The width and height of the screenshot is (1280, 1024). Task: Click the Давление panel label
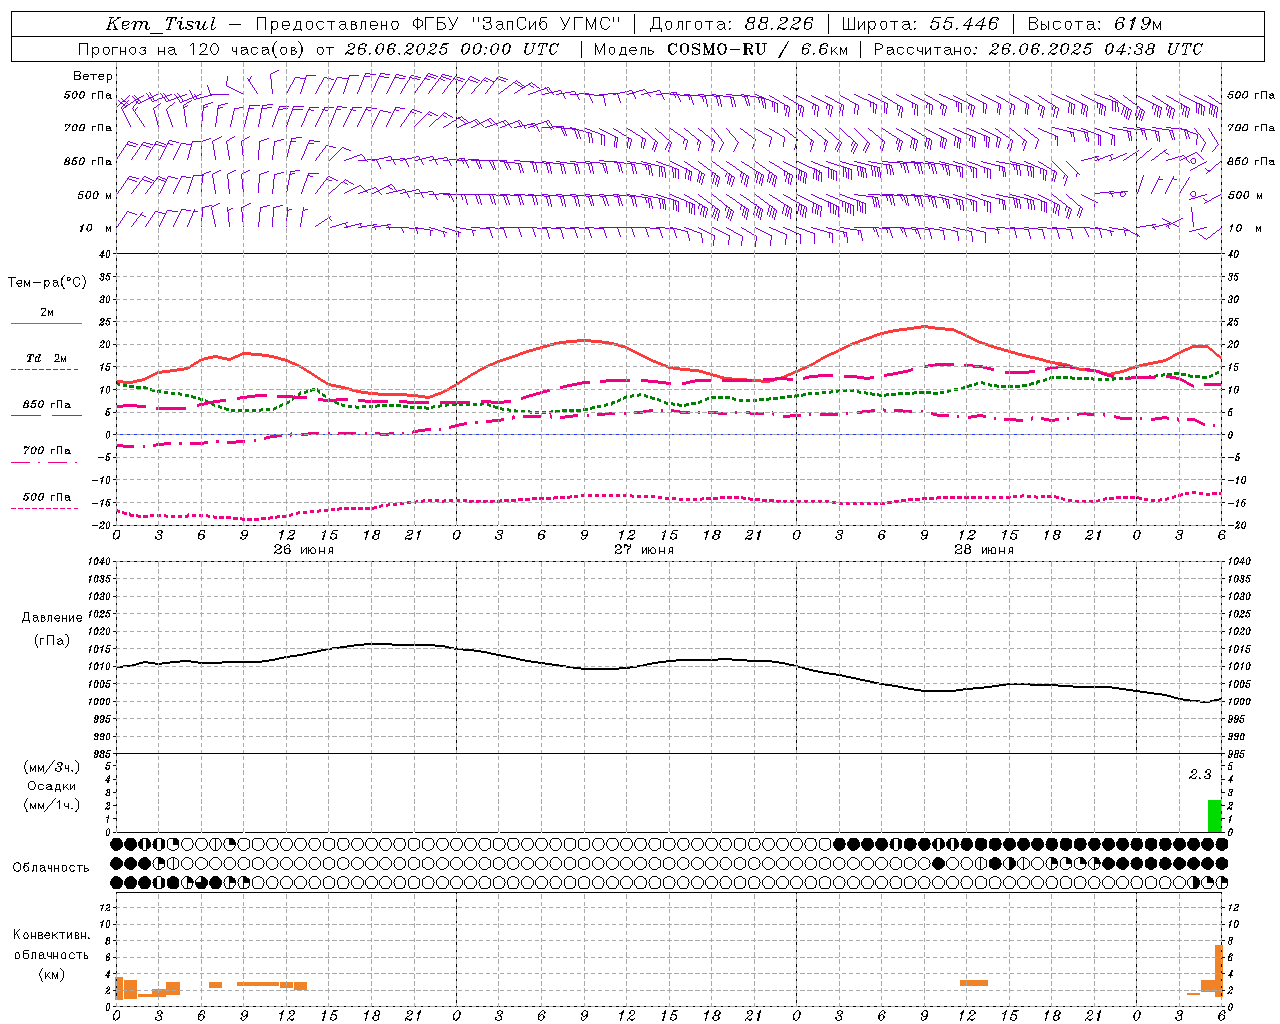[52, 618]
